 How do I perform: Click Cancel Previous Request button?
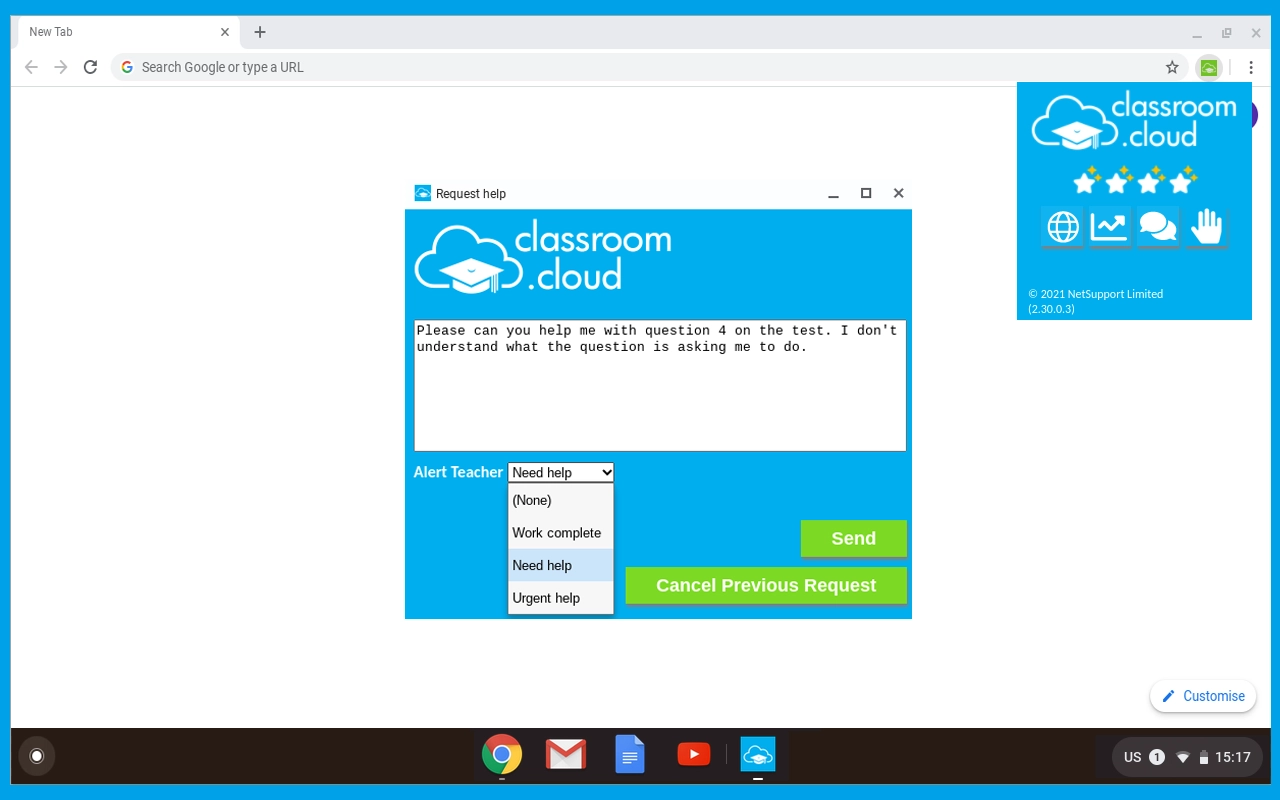tap(766, 585)
